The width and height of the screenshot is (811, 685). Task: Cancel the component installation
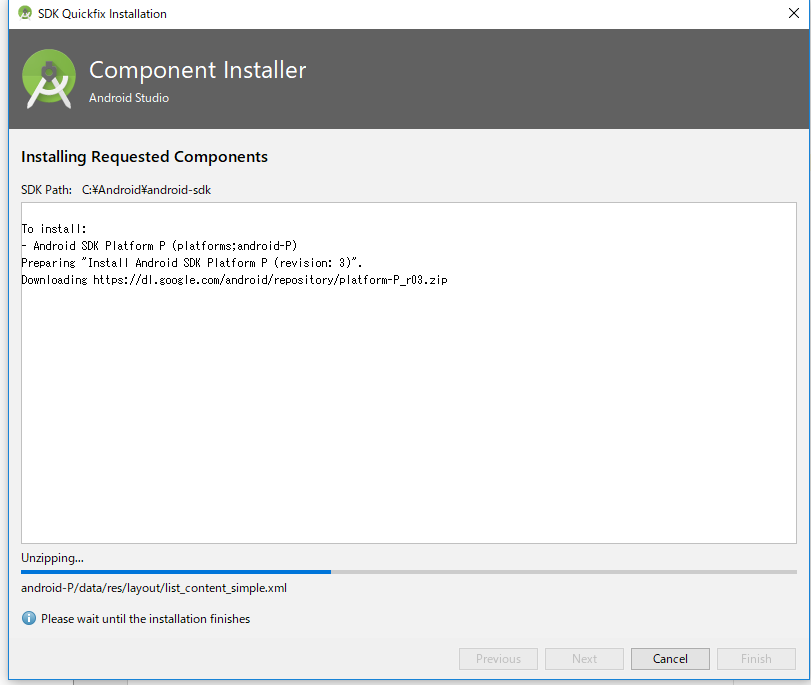click(670, 659)
